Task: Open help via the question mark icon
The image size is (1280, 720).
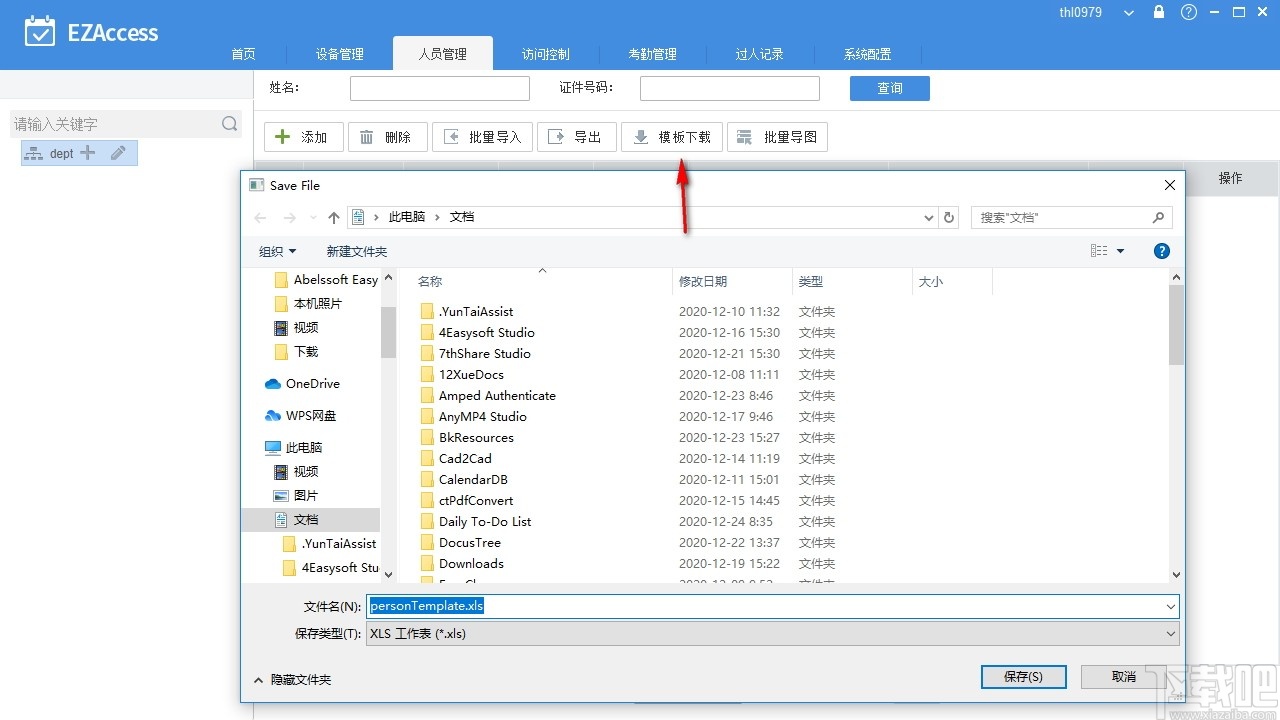Action: point(1188,12)
